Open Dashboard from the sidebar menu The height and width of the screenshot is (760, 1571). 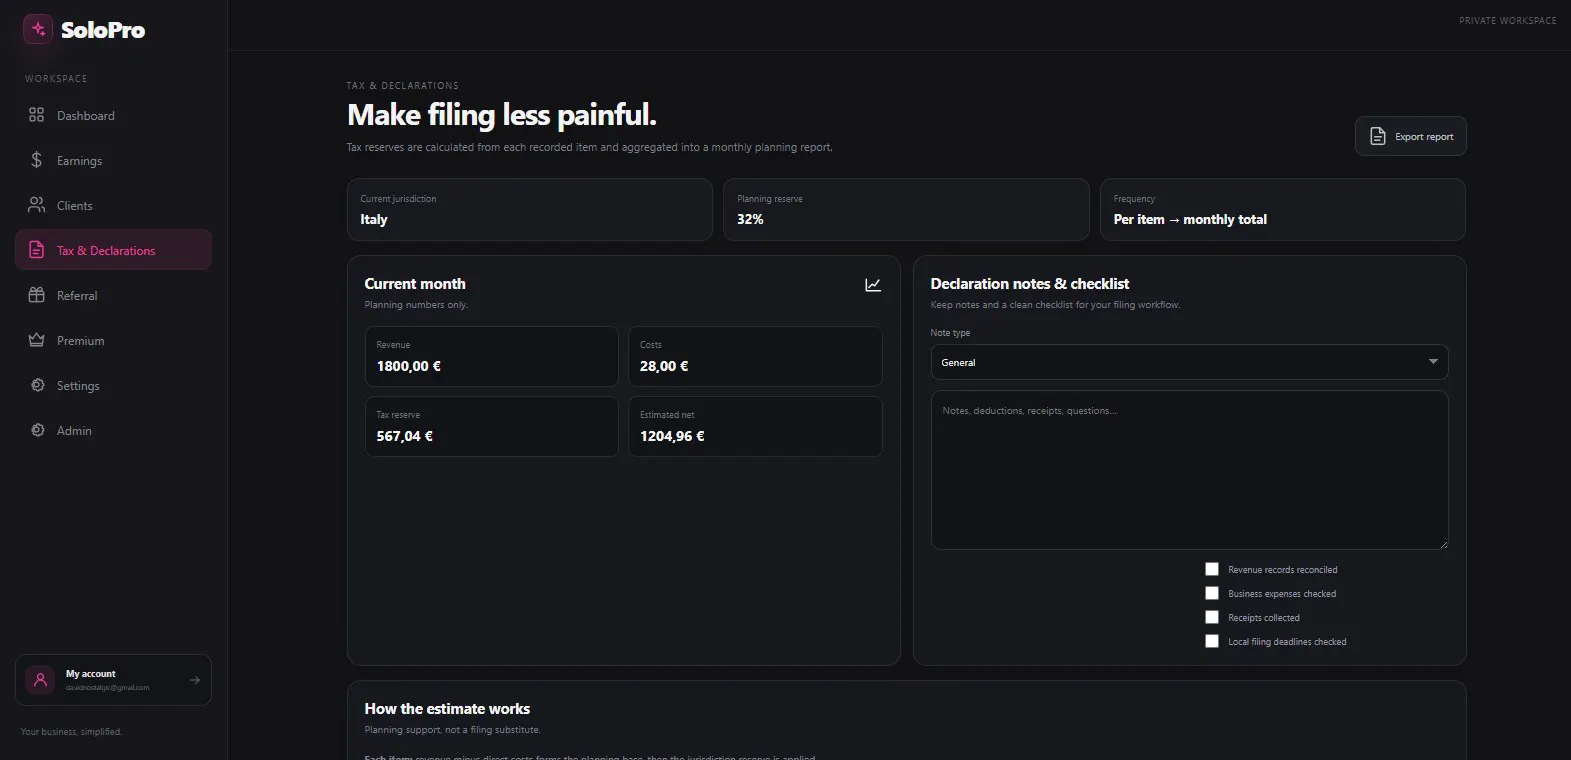(x=113, y=115)
